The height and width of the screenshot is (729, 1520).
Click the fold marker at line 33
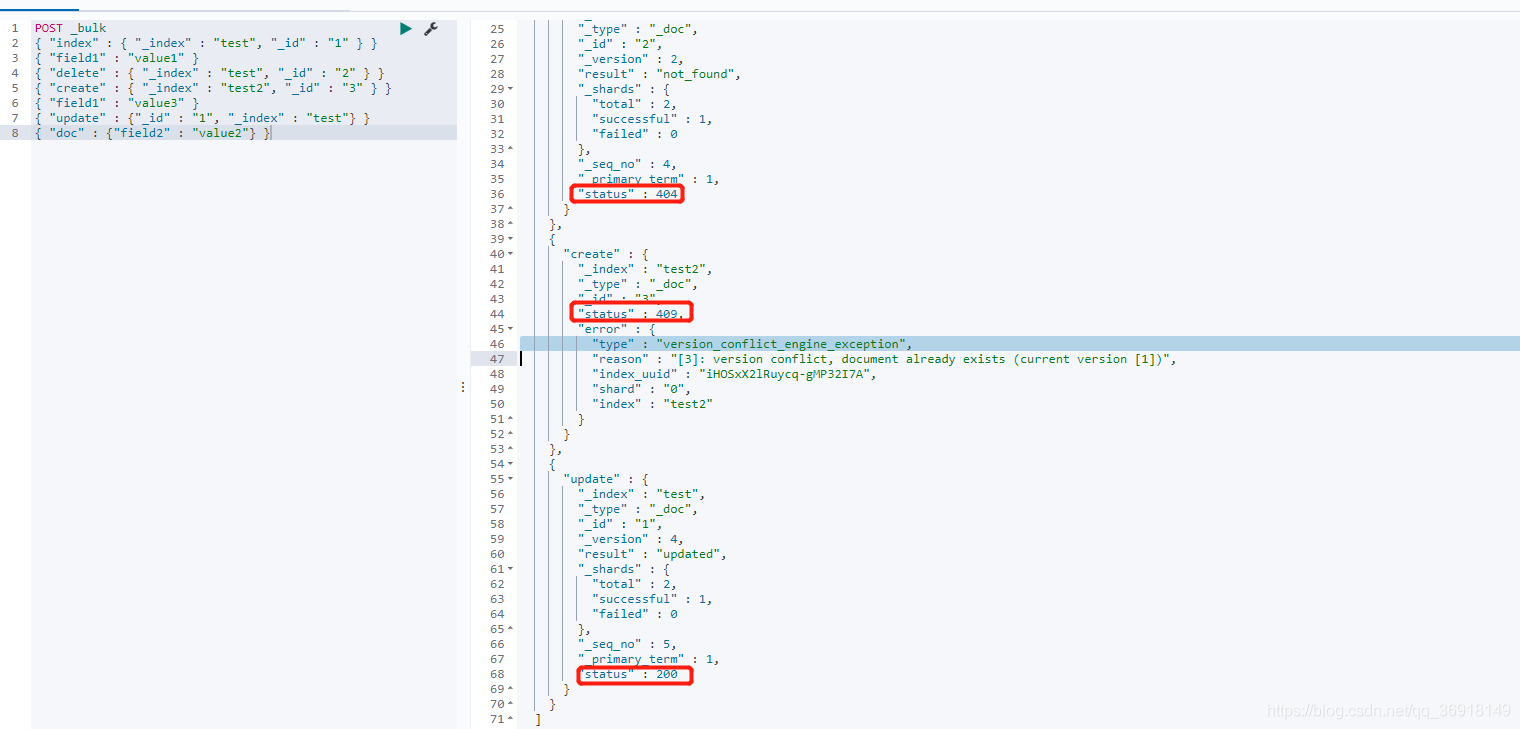click(511, 149)
